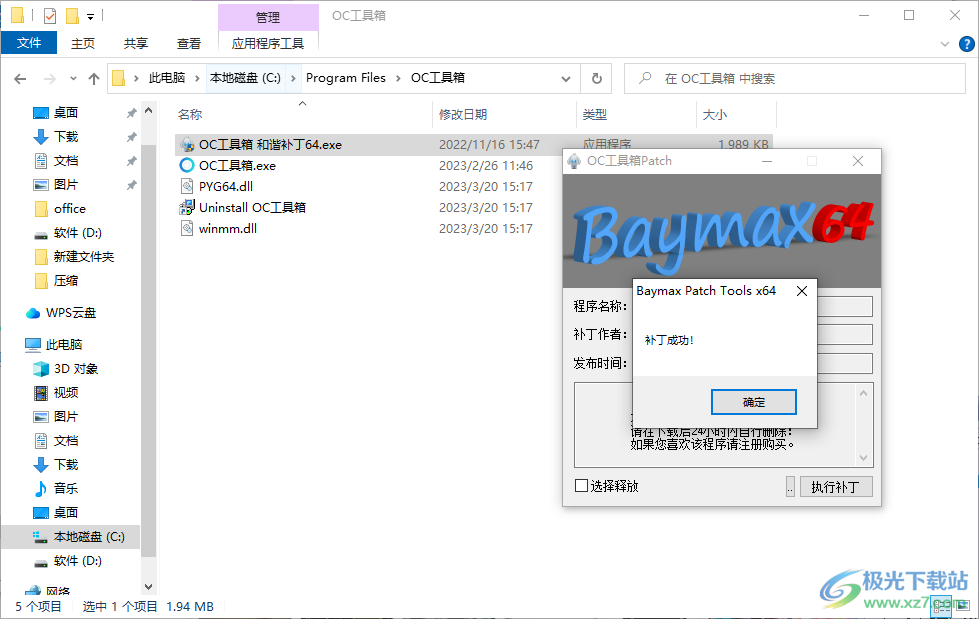Switch to the 主页 ribbon tab

(x=83, y=43)
